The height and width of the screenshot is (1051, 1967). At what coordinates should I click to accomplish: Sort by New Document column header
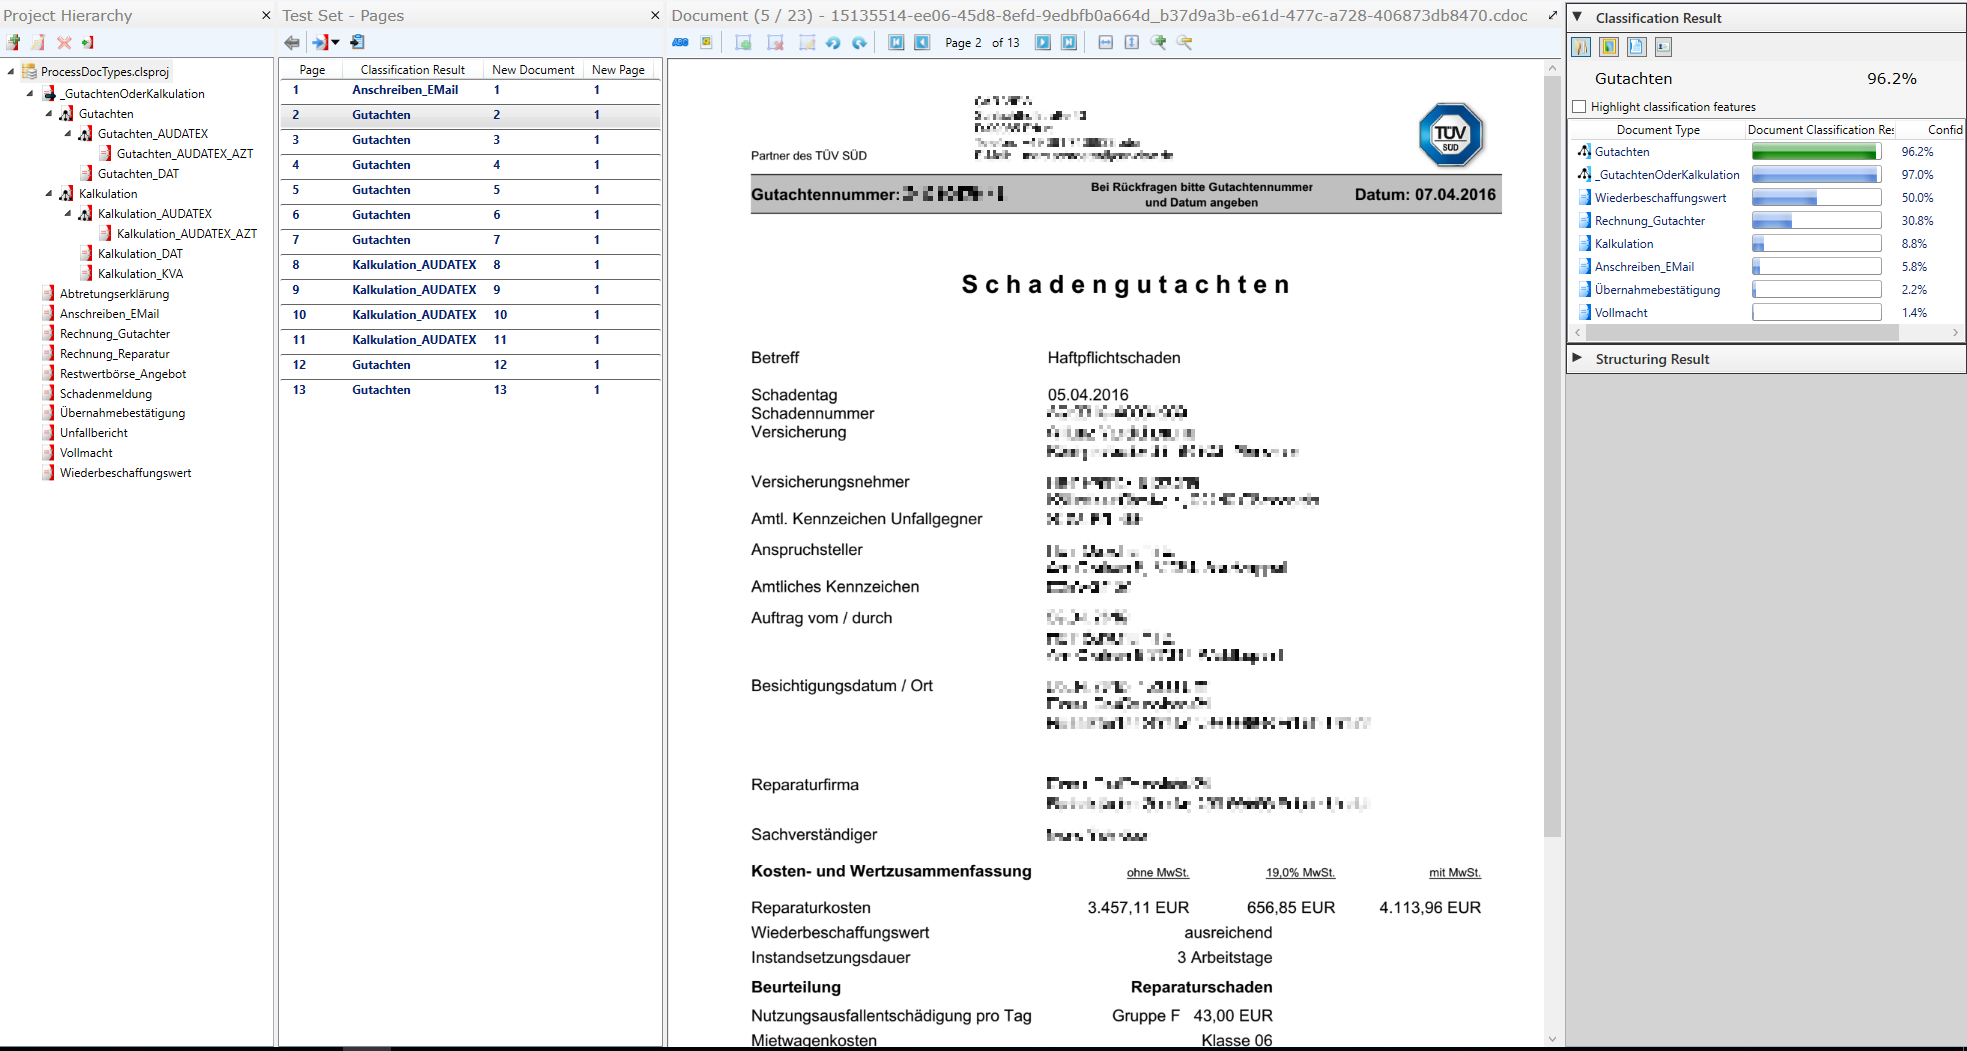click(533, 70)
